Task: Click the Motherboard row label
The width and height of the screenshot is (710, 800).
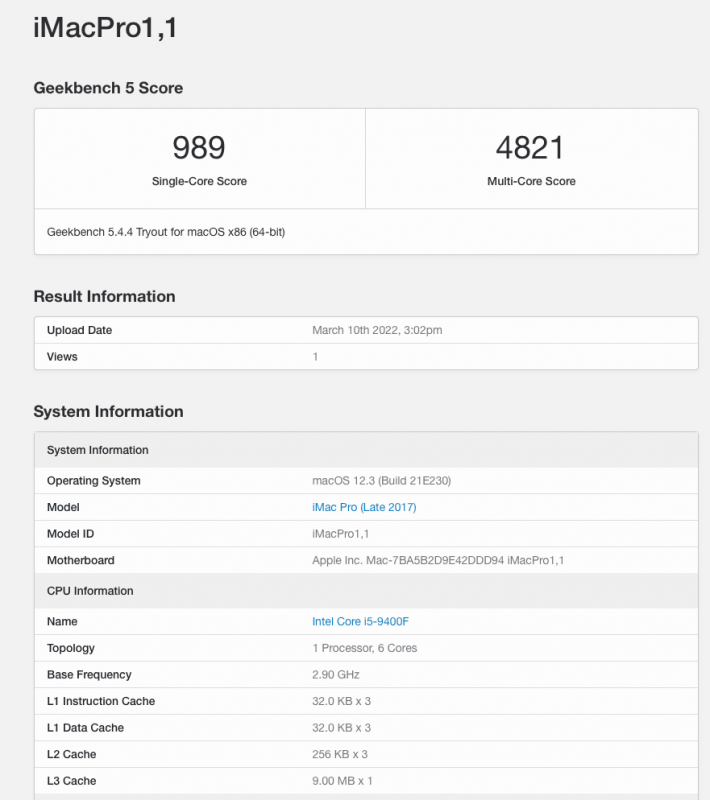Action: pos(81,560)
